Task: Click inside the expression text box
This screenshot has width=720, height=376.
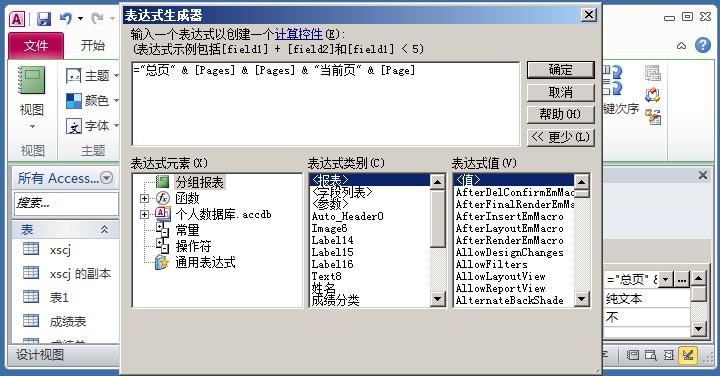Action: (326, 104)
